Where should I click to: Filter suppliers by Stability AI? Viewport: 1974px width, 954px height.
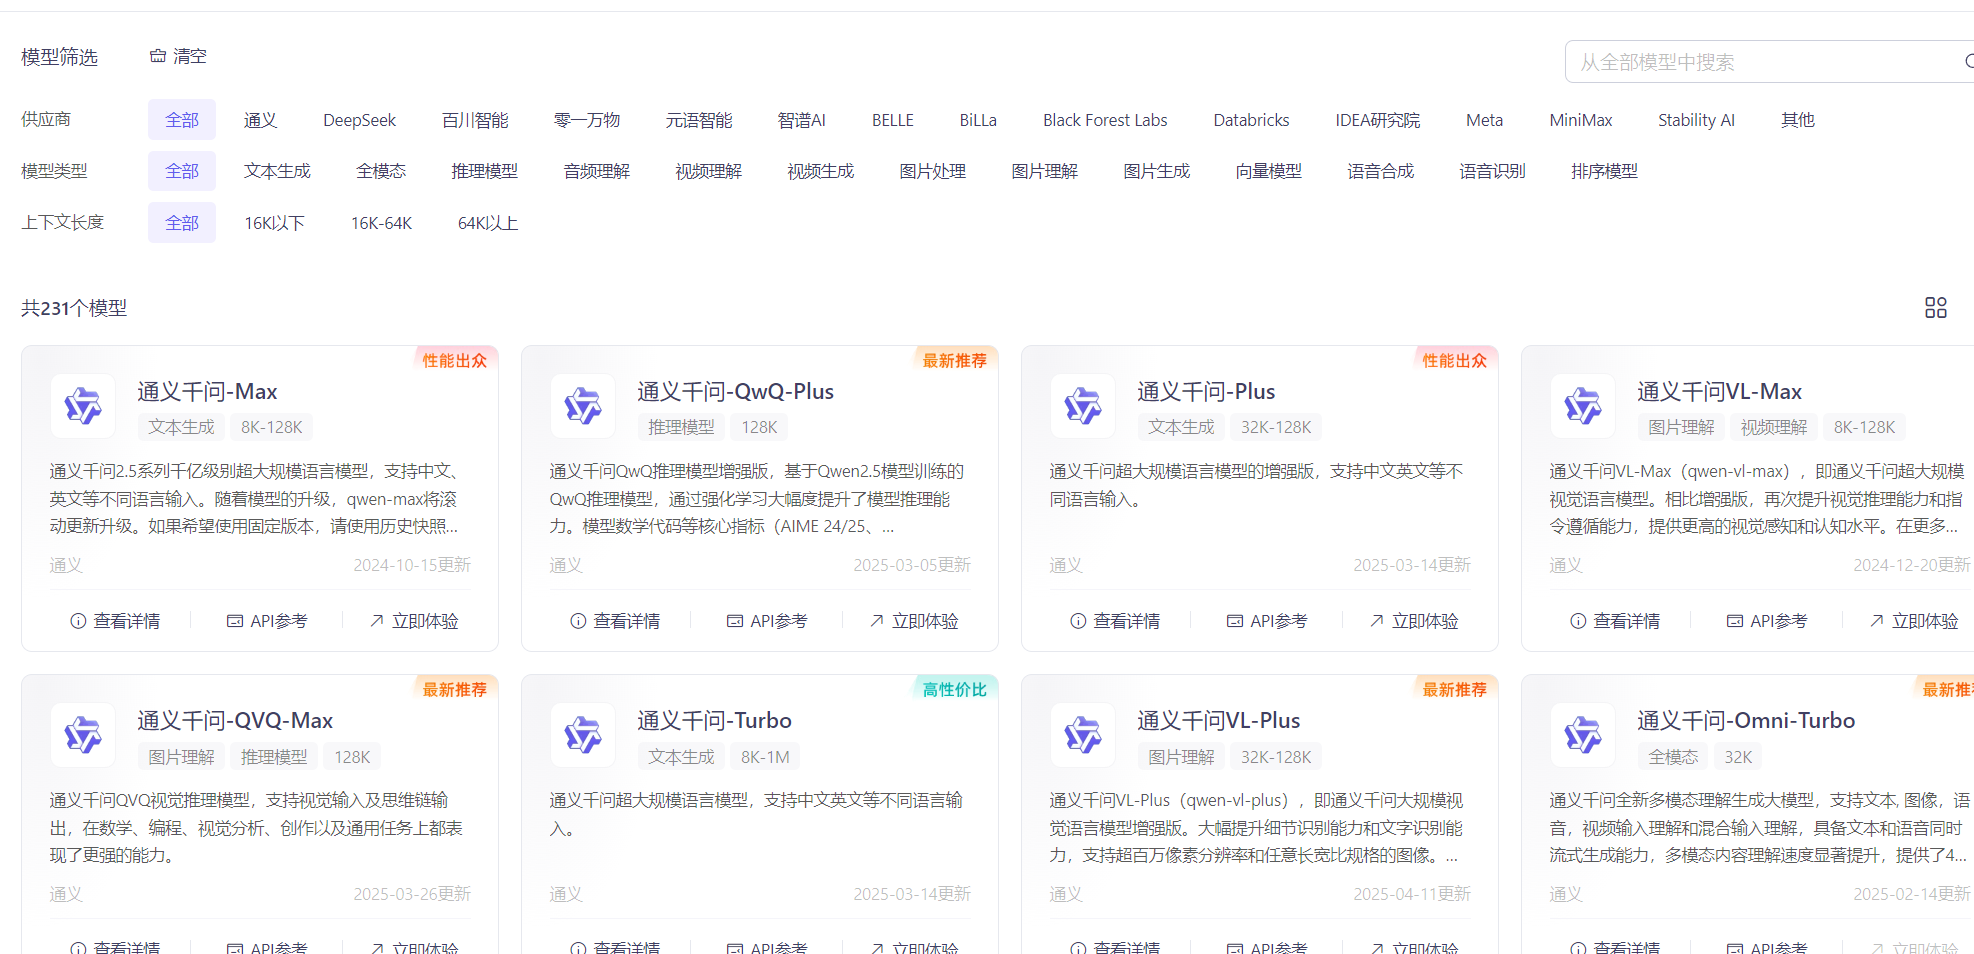1696,120
